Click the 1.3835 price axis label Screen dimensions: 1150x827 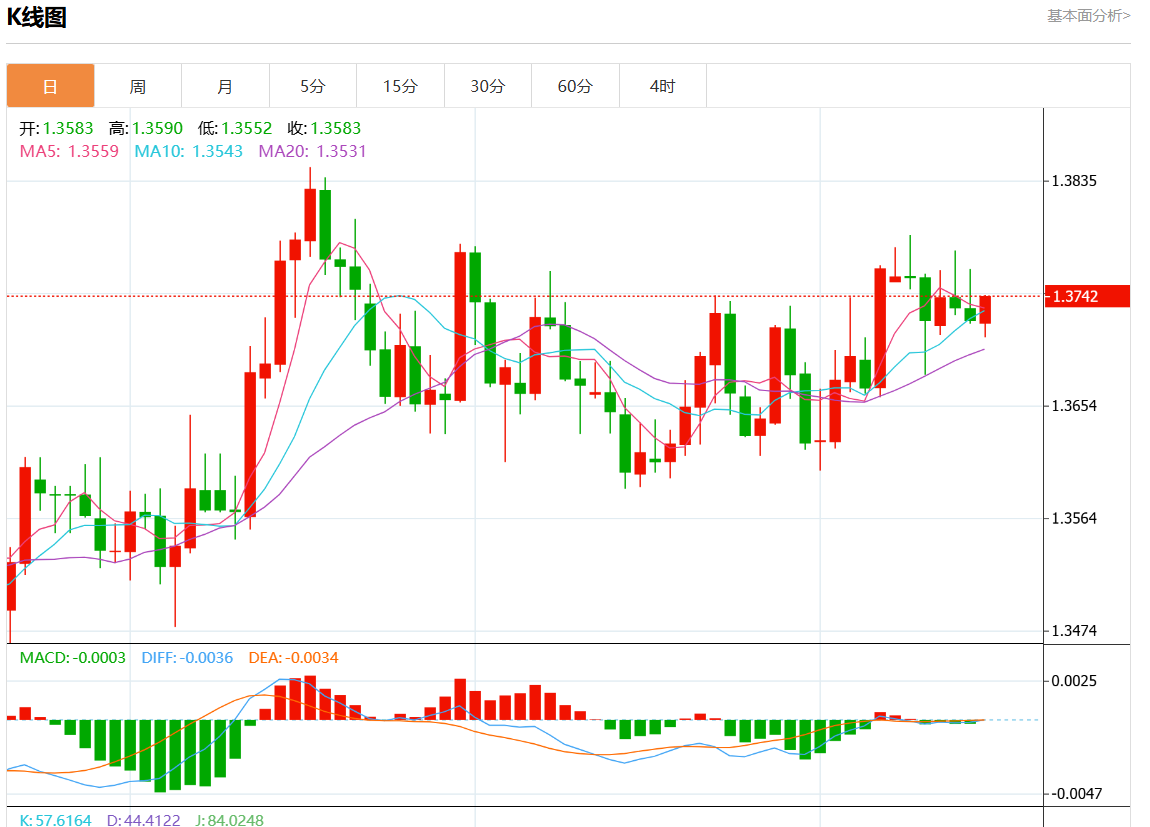[x=1074, y=181]
